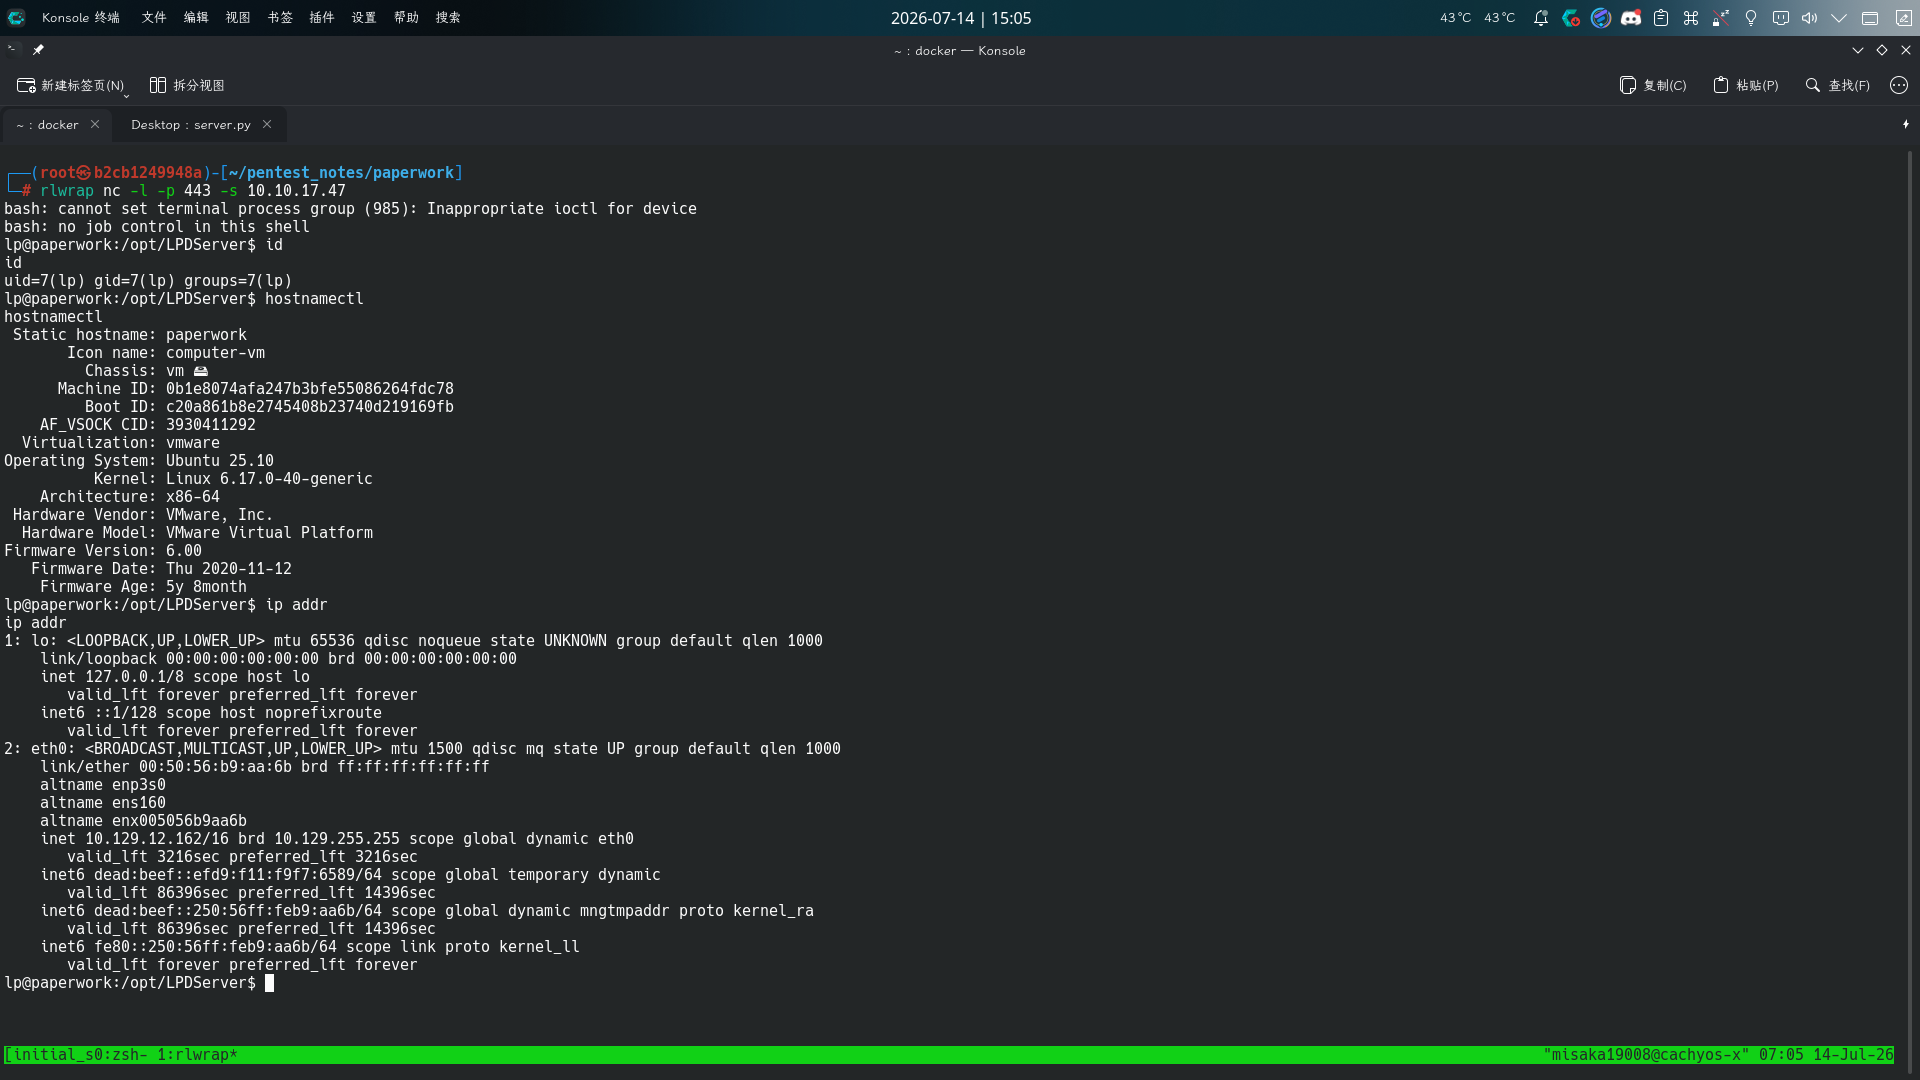This screenshot has height=1080, width=1920.
Task: Expand hidden system tray icons arrow
Action: [1839, 18]
